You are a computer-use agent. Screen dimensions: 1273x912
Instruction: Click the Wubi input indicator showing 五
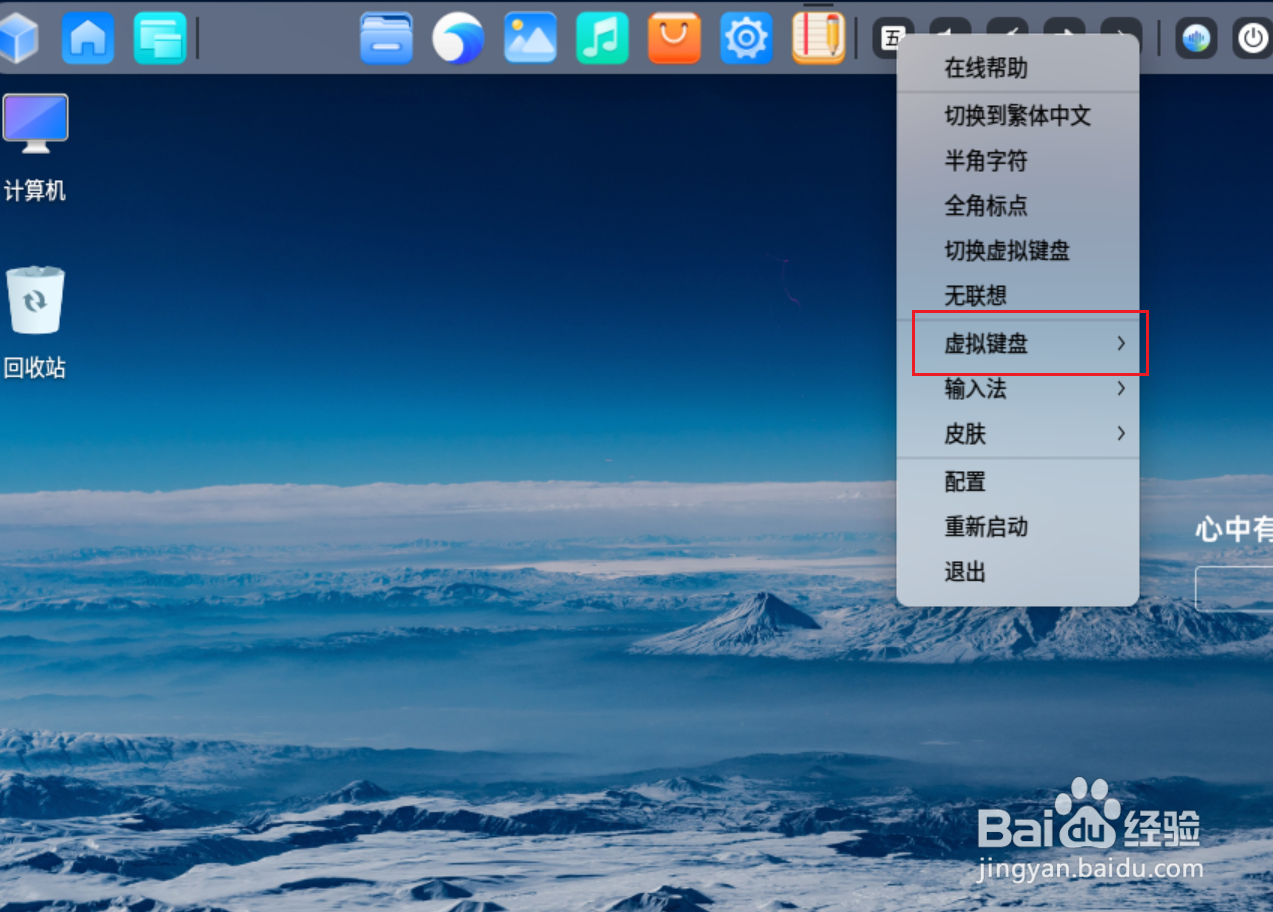coord(893,37)
